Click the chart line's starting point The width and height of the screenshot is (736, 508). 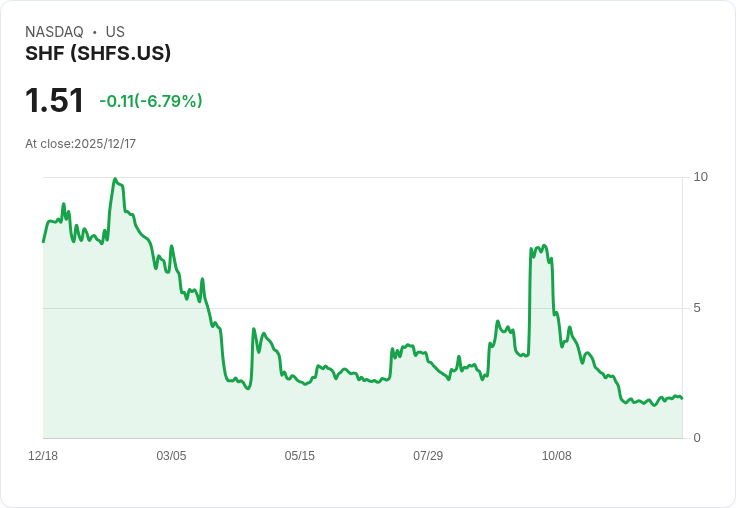coord(44,242)
